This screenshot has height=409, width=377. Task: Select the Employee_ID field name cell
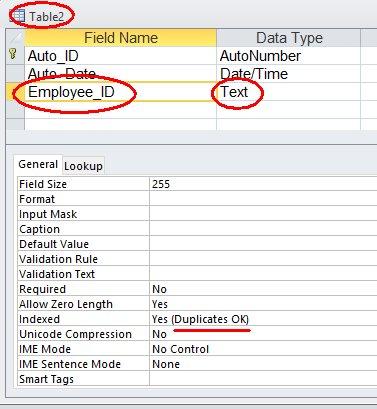point(120,92)
